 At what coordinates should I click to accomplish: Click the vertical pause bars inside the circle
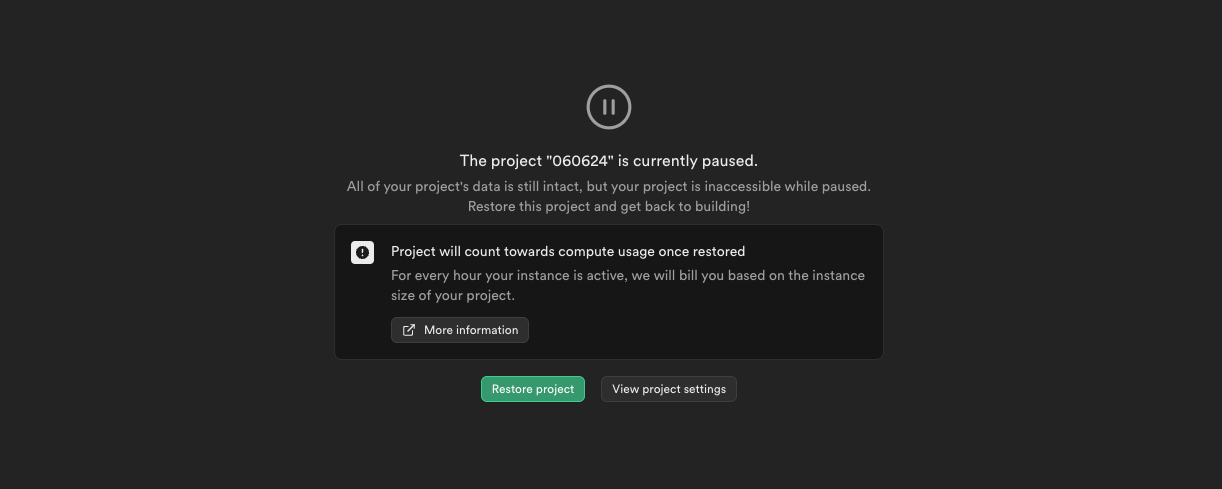click(609, 107)
